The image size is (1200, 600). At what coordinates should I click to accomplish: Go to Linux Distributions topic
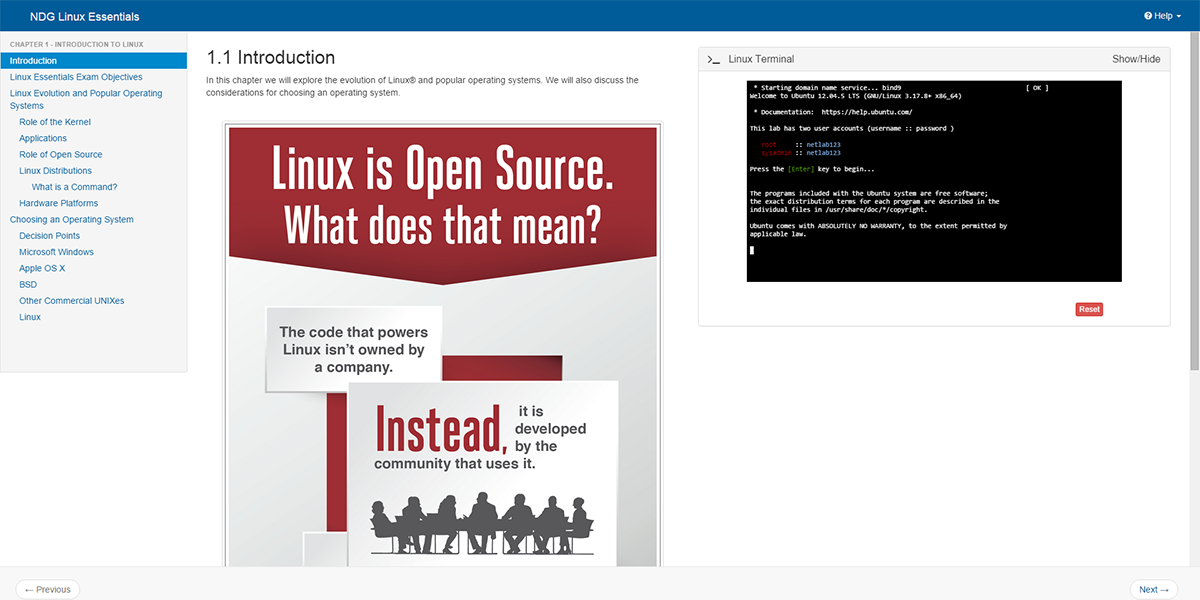click(x=56, y=170)
